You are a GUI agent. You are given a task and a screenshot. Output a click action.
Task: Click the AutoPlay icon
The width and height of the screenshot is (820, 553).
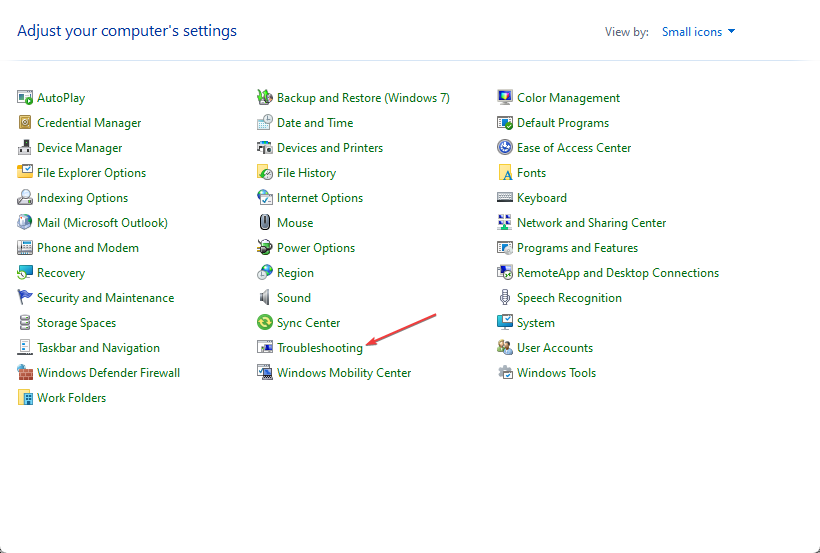[x=25, y=97]
